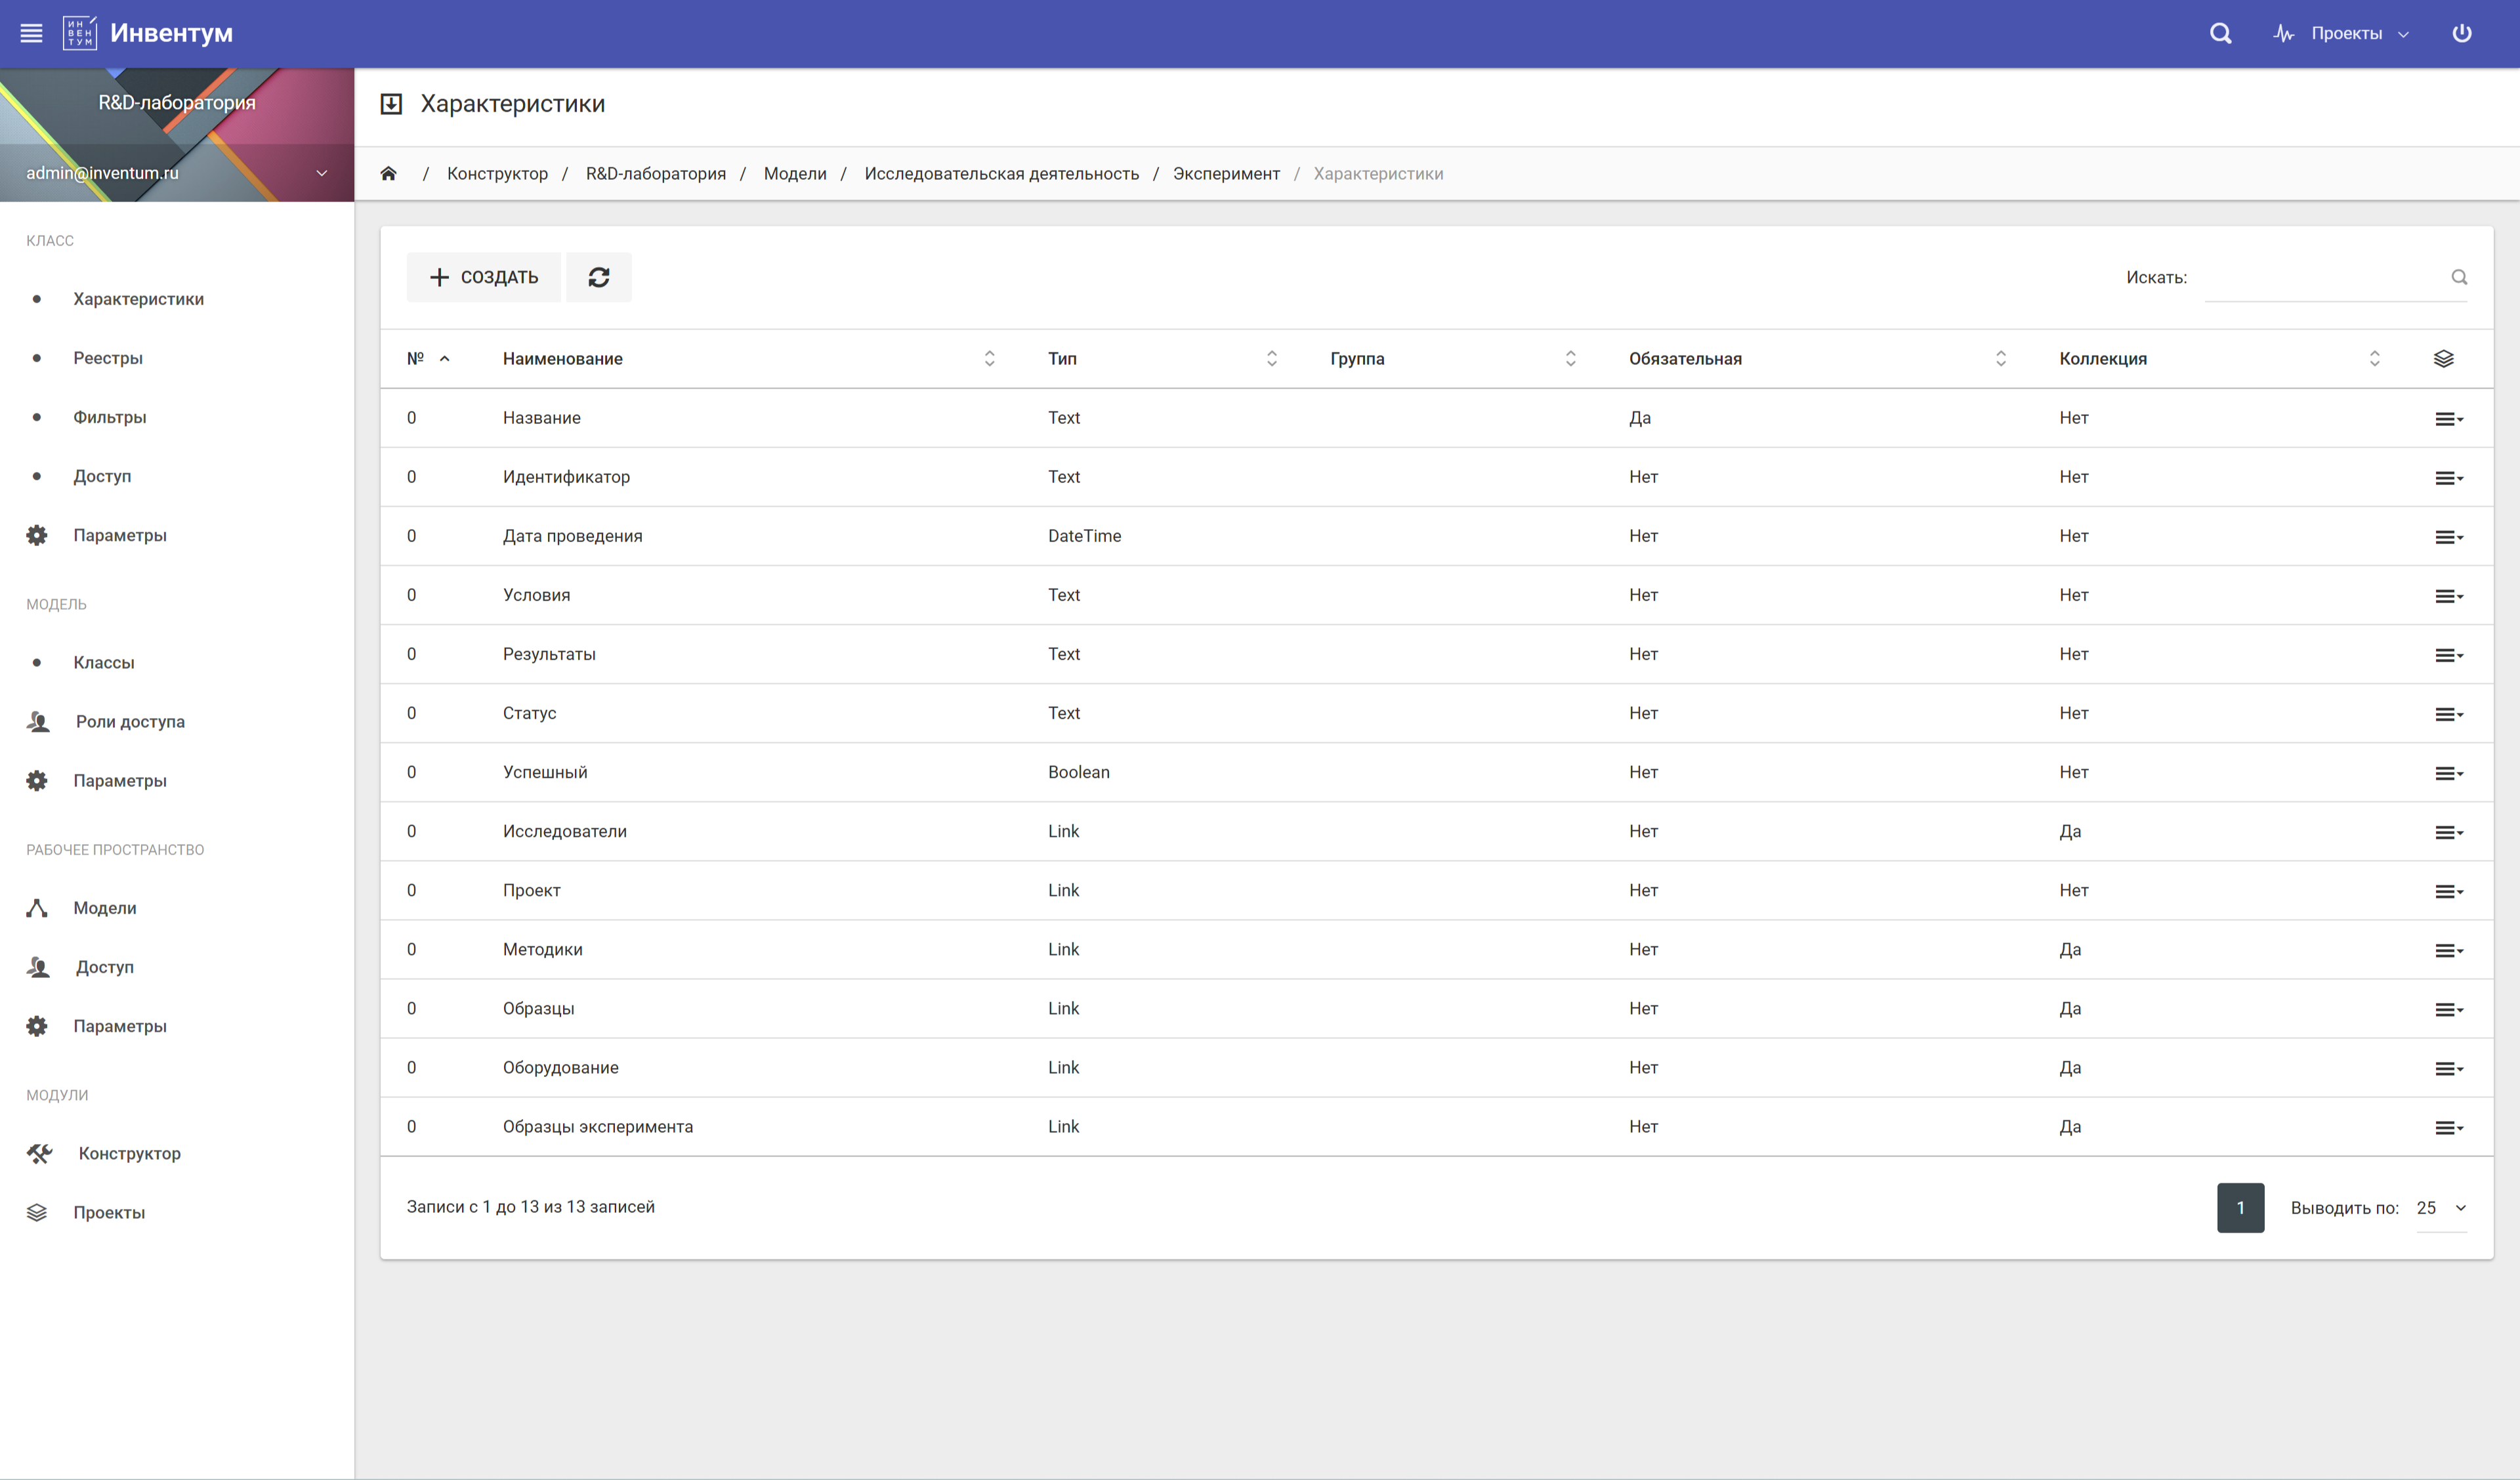Follow the Модели breadcrumb link
This screenshot has width=2520, height=1480.
click(794, 173)
